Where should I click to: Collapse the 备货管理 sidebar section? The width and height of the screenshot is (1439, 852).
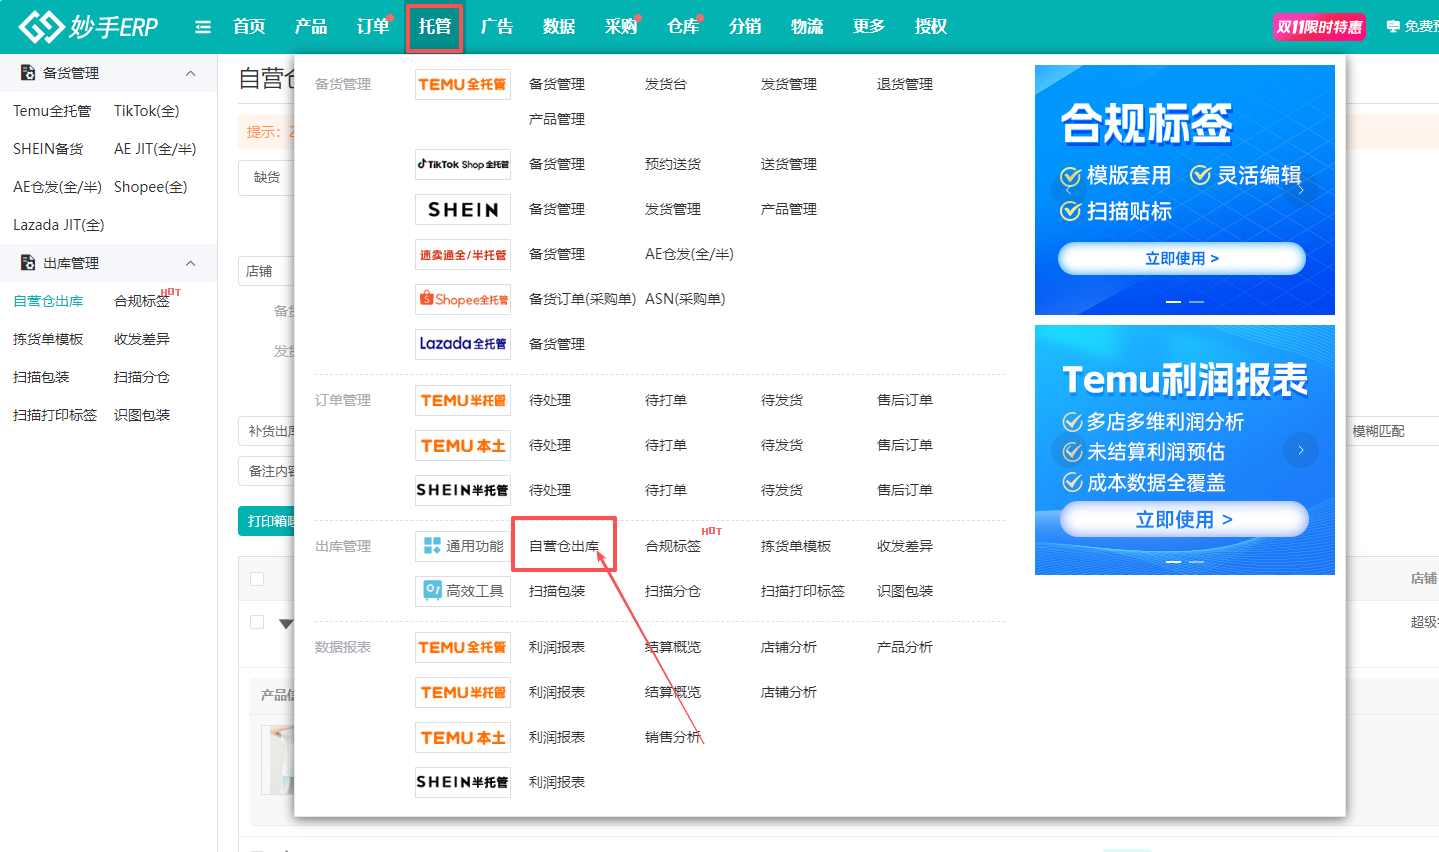[190, 73]
